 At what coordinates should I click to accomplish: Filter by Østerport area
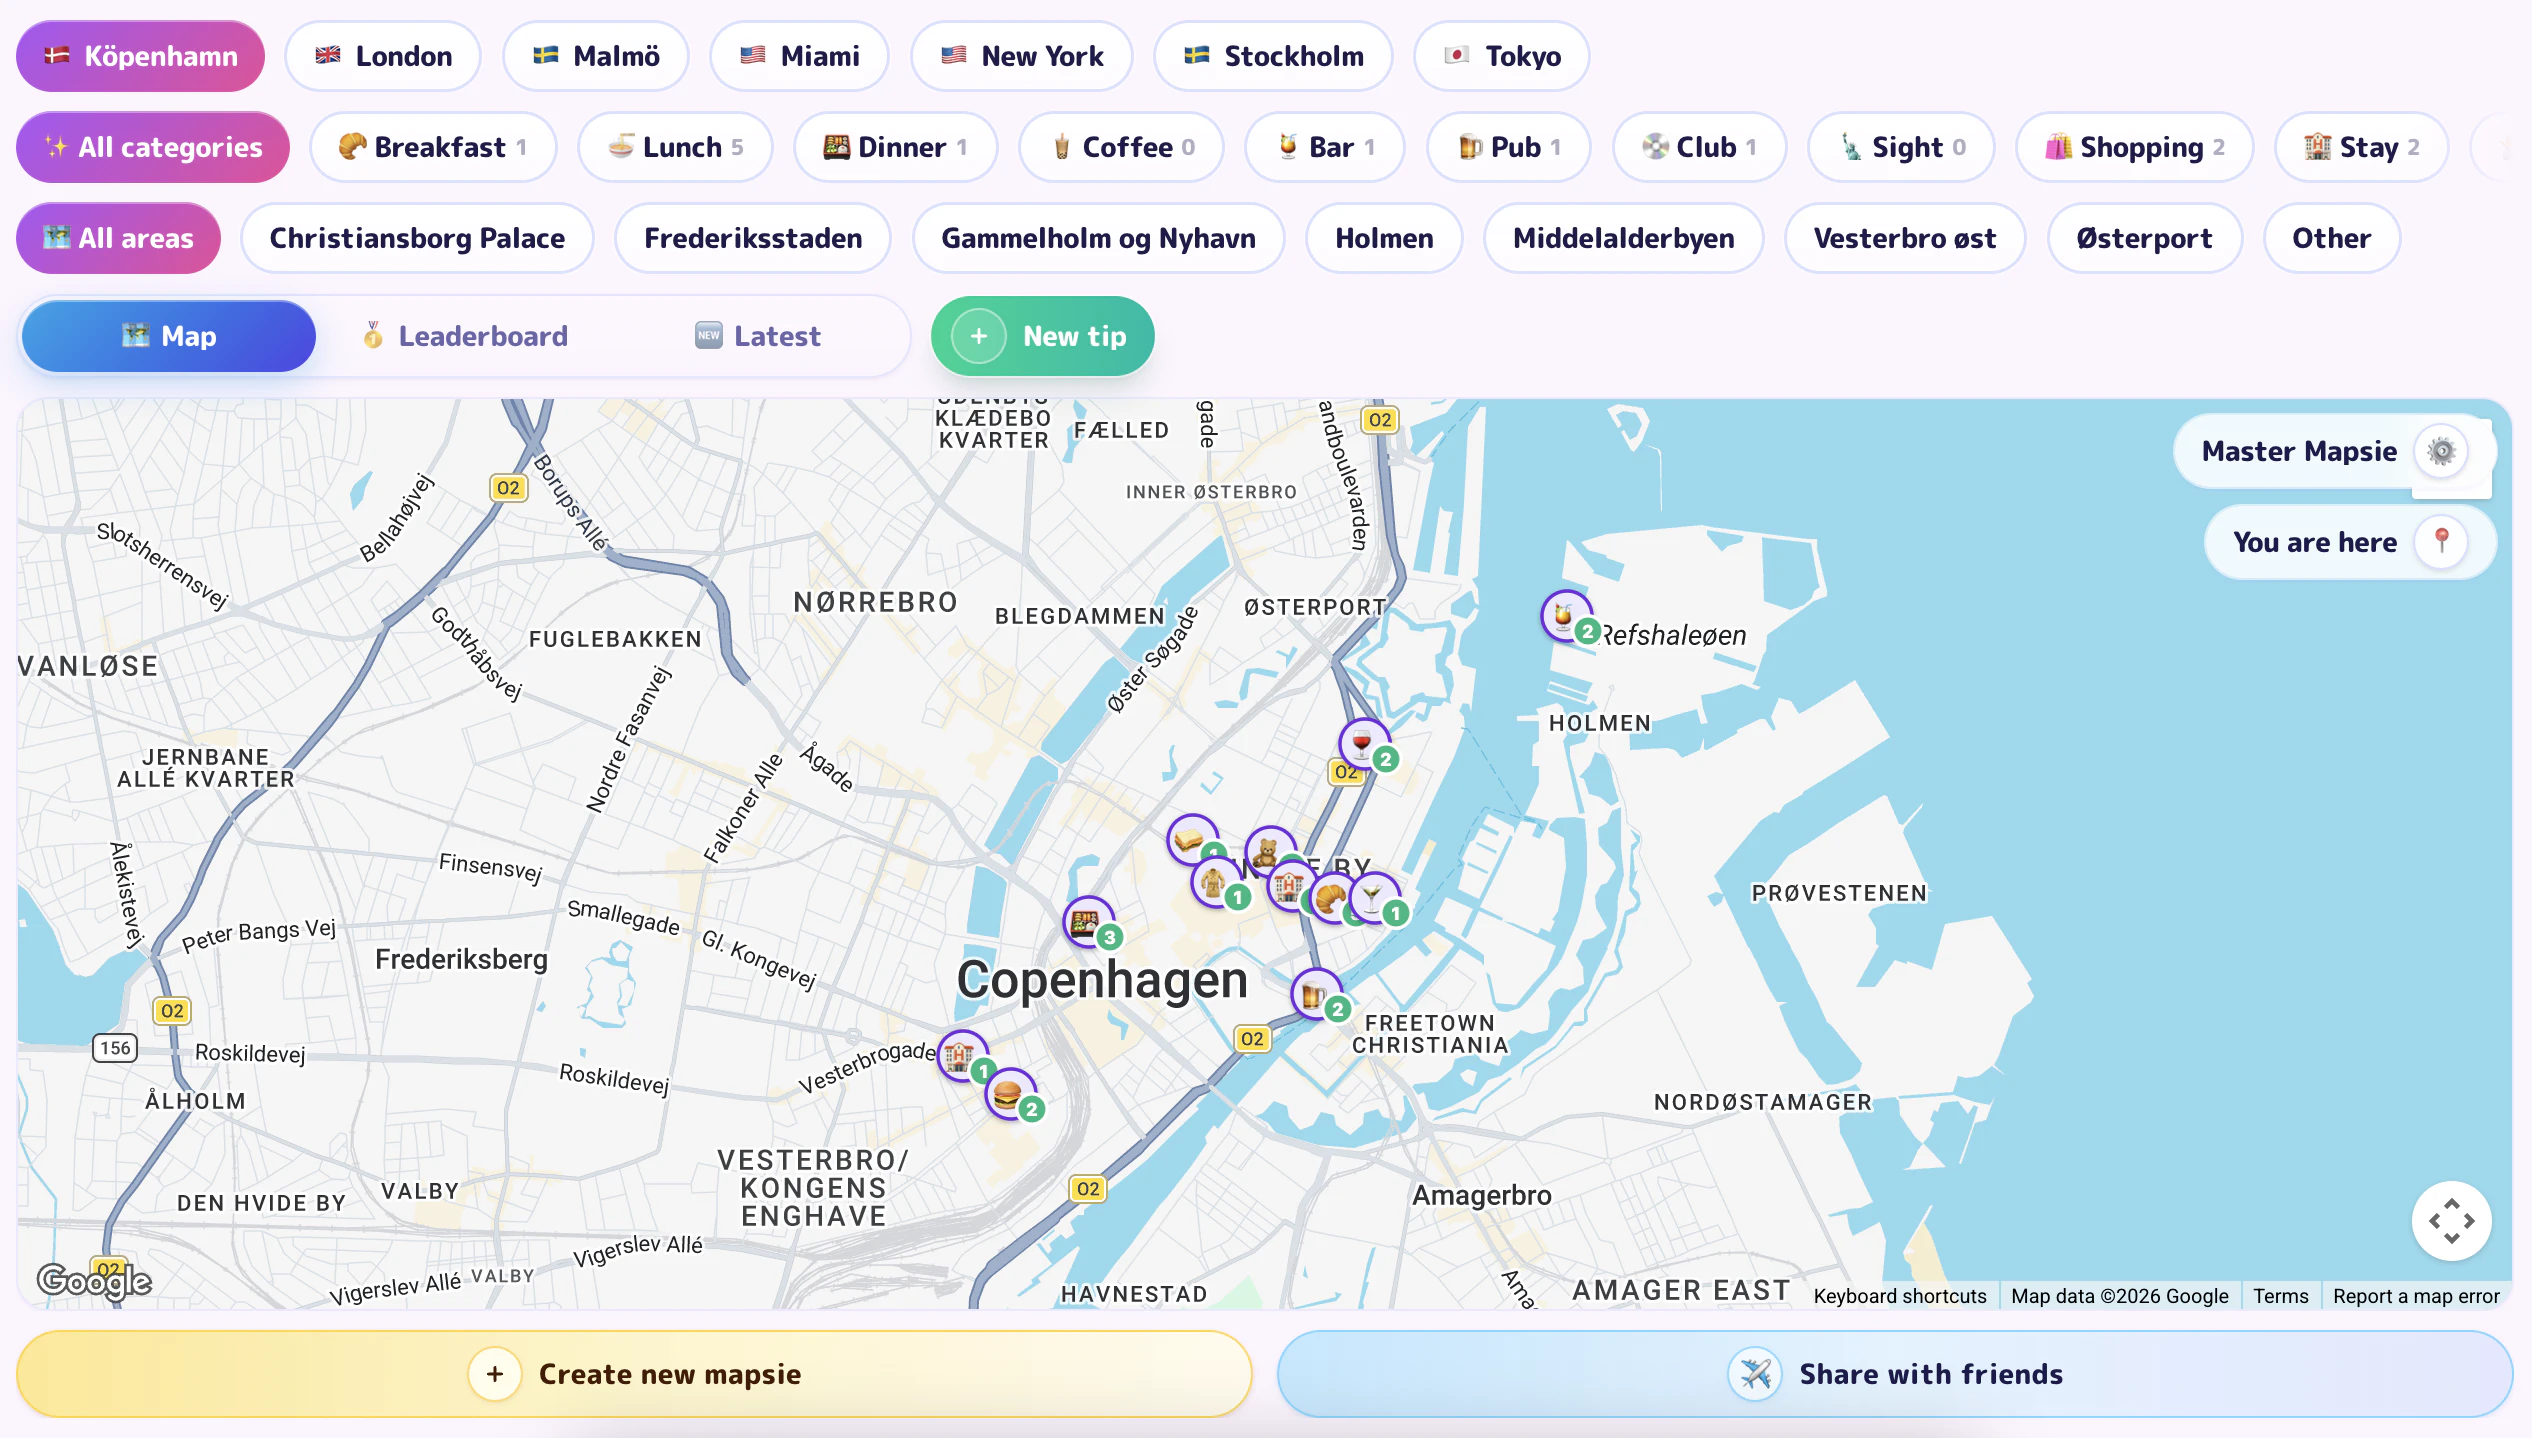2144,238
